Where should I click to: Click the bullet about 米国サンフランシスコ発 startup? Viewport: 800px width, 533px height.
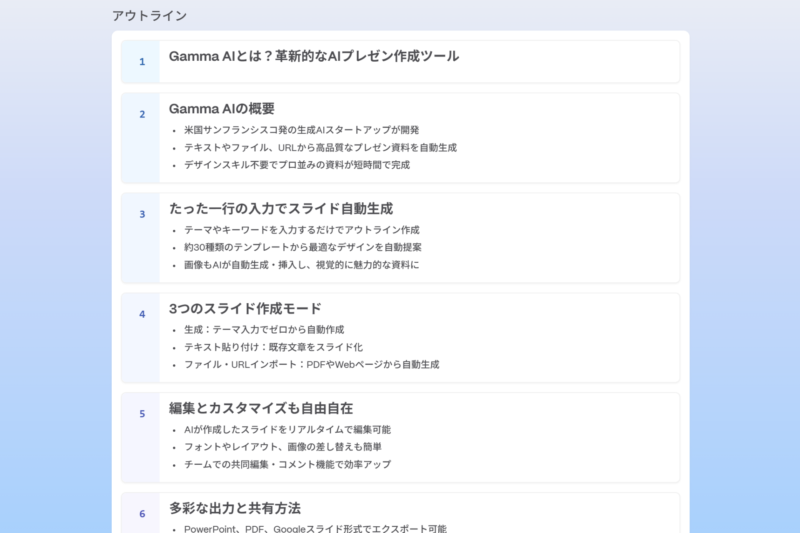click(x=301, y=130)
